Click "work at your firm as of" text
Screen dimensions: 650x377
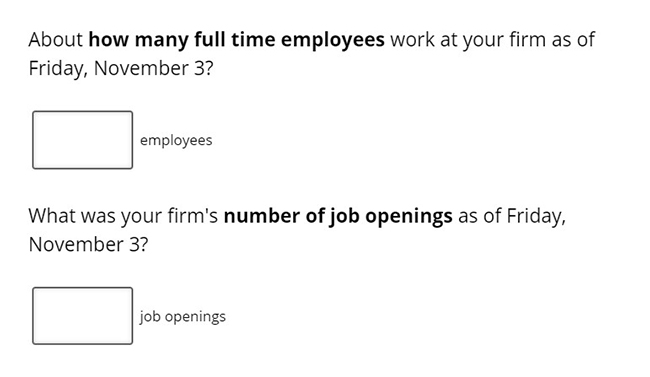pyautogui.click(x=492, y=40)
